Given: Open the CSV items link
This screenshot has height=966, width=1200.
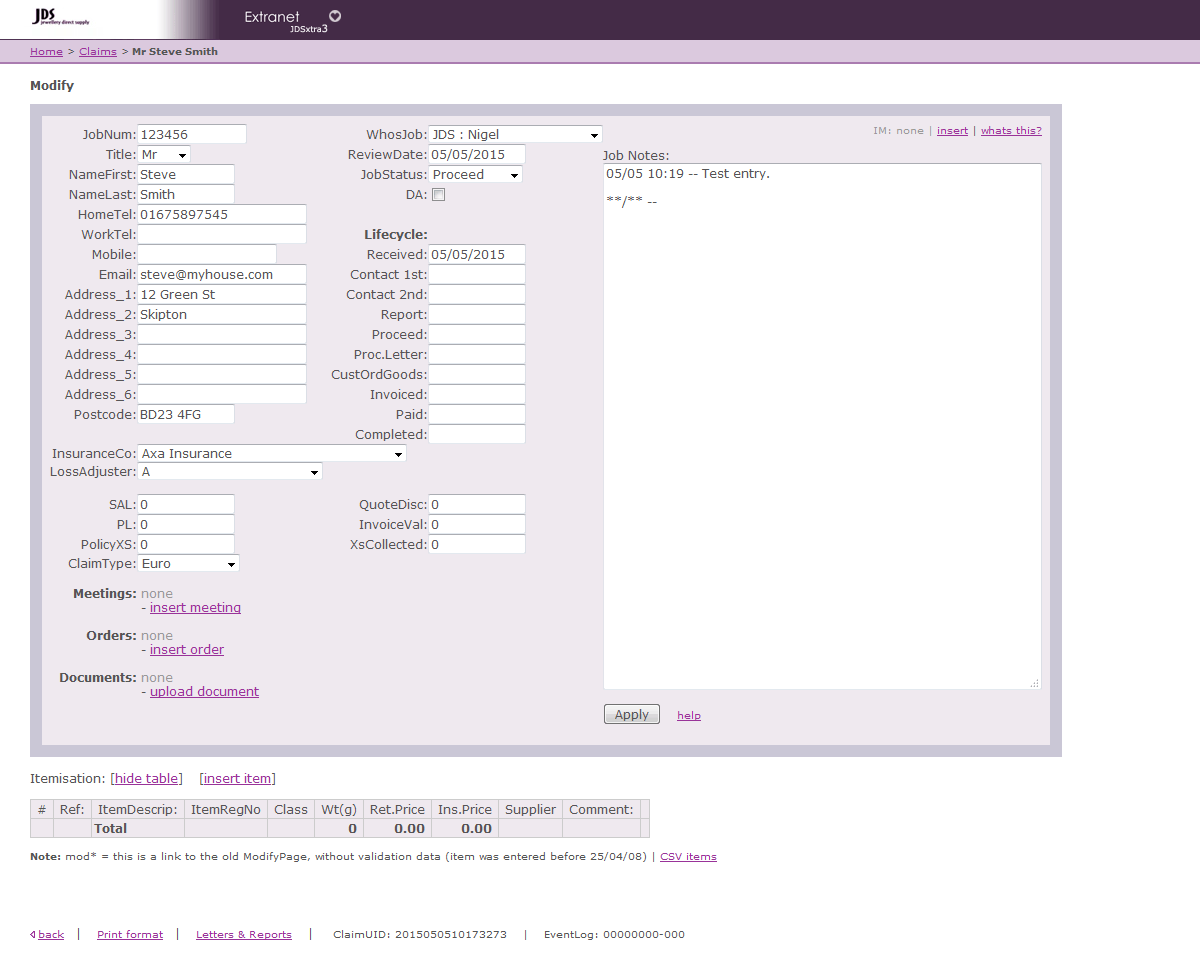Looking at the screenshot, I should tap(688, 857).
